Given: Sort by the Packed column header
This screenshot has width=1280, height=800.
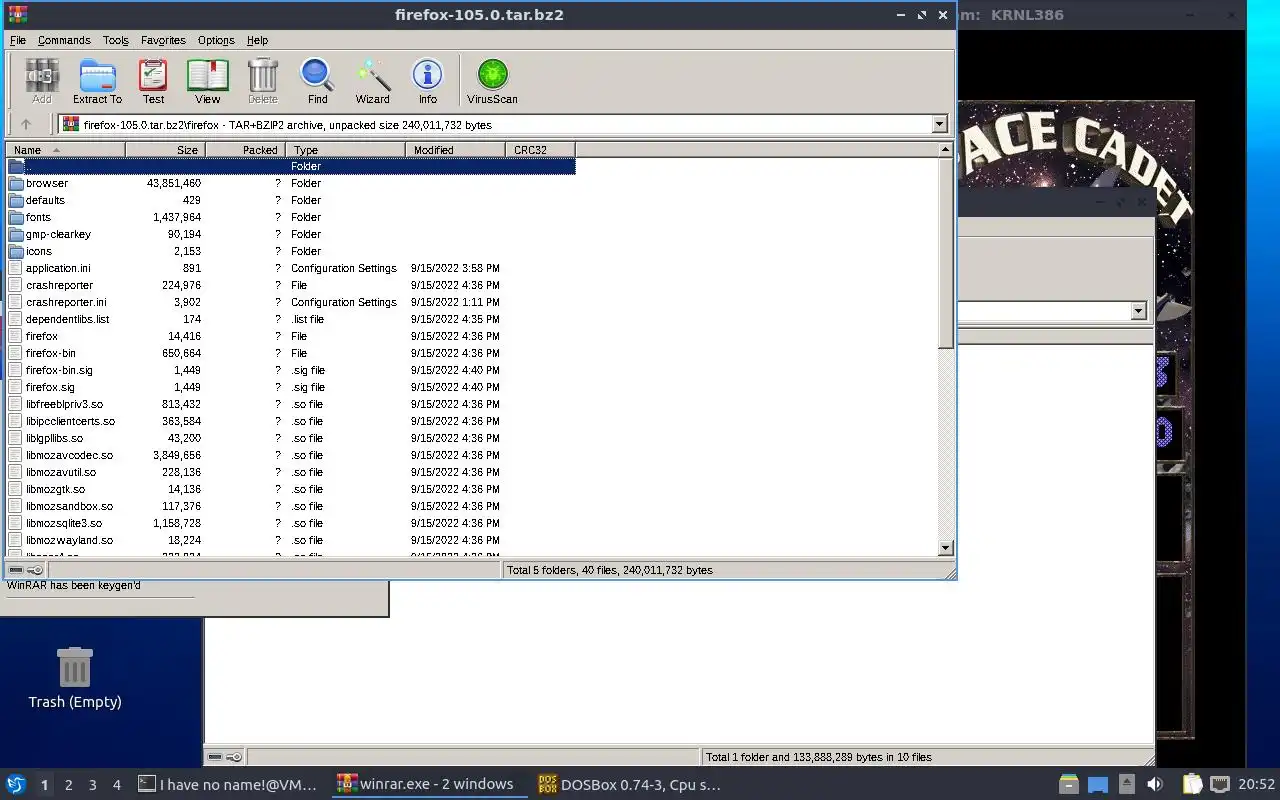Looking at the screenshot, I should [x=245, y=150].
